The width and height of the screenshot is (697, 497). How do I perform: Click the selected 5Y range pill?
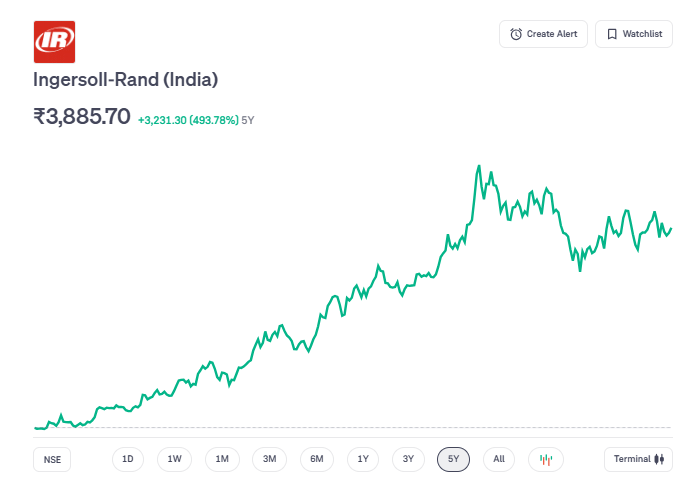454,459
